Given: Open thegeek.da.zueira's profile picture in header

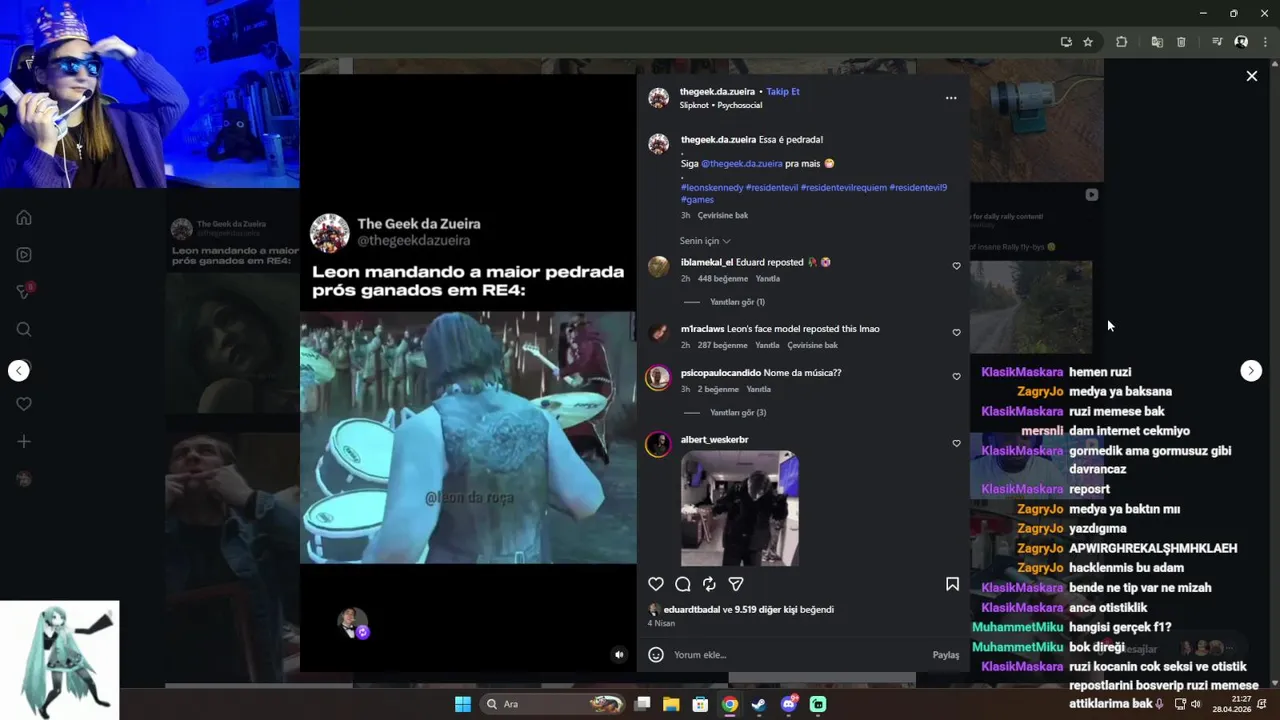Looking at the screenshot, I should [658, 97].
